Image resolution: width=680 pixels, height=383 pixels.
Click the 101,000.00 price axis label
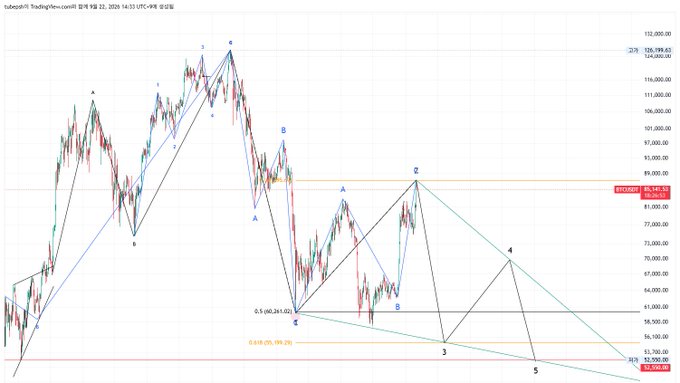657,128
